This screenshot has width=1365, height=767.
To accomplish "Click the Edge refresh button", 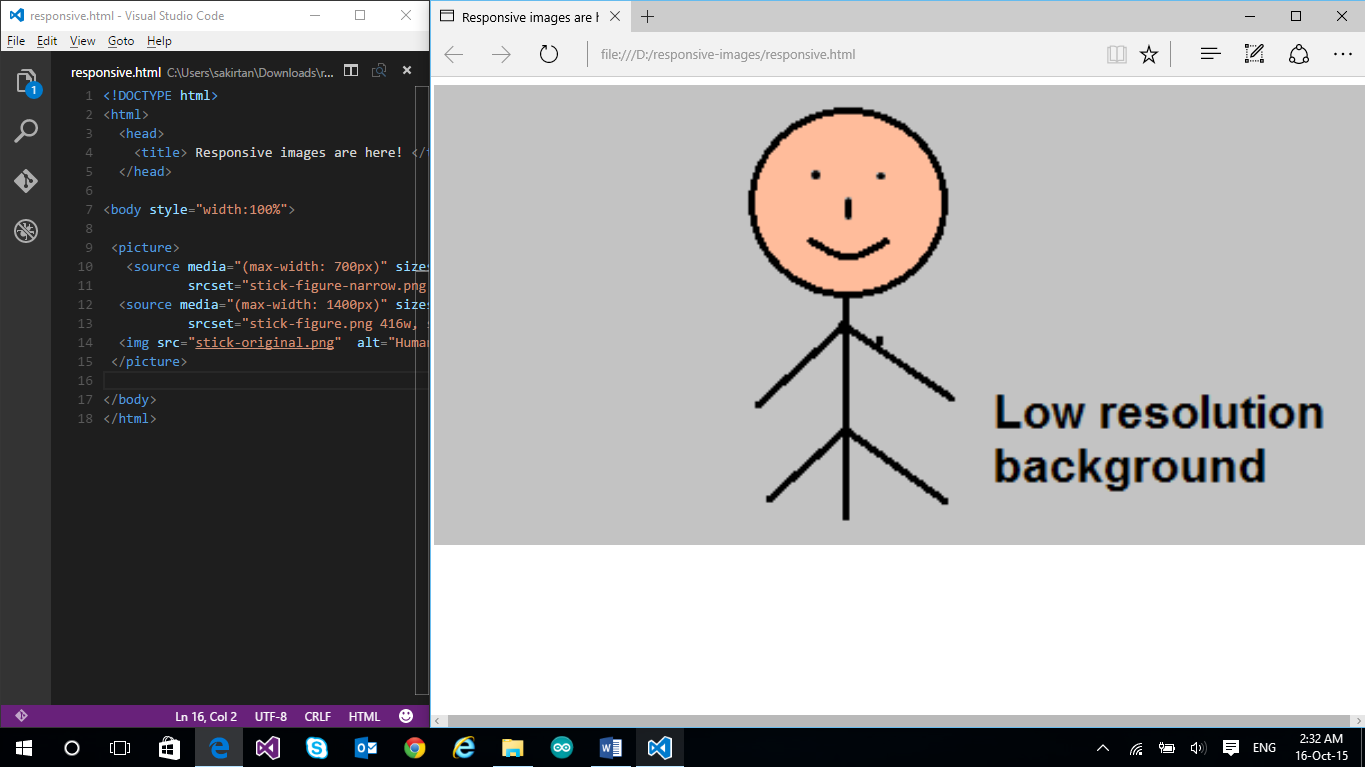I will point(548,55).
